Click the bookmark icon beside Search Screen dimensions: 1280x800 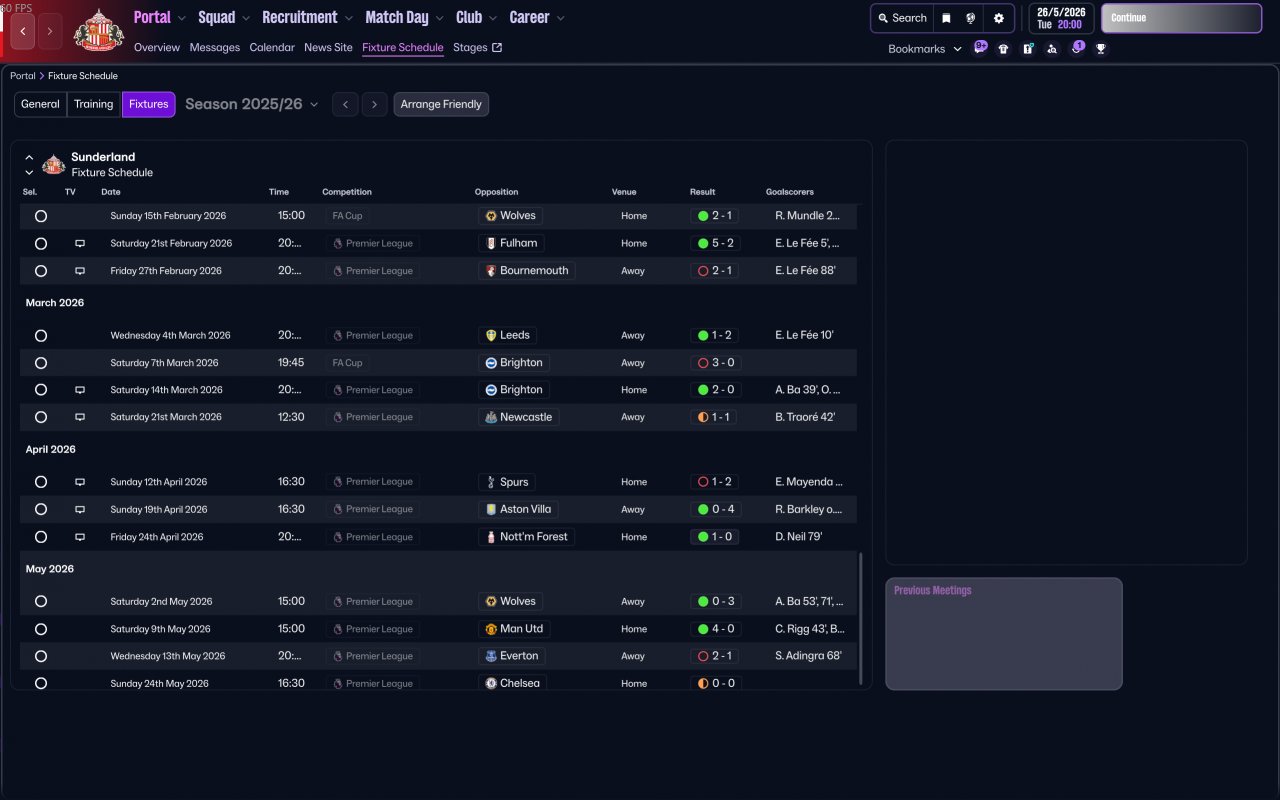[x=946, y=18]
